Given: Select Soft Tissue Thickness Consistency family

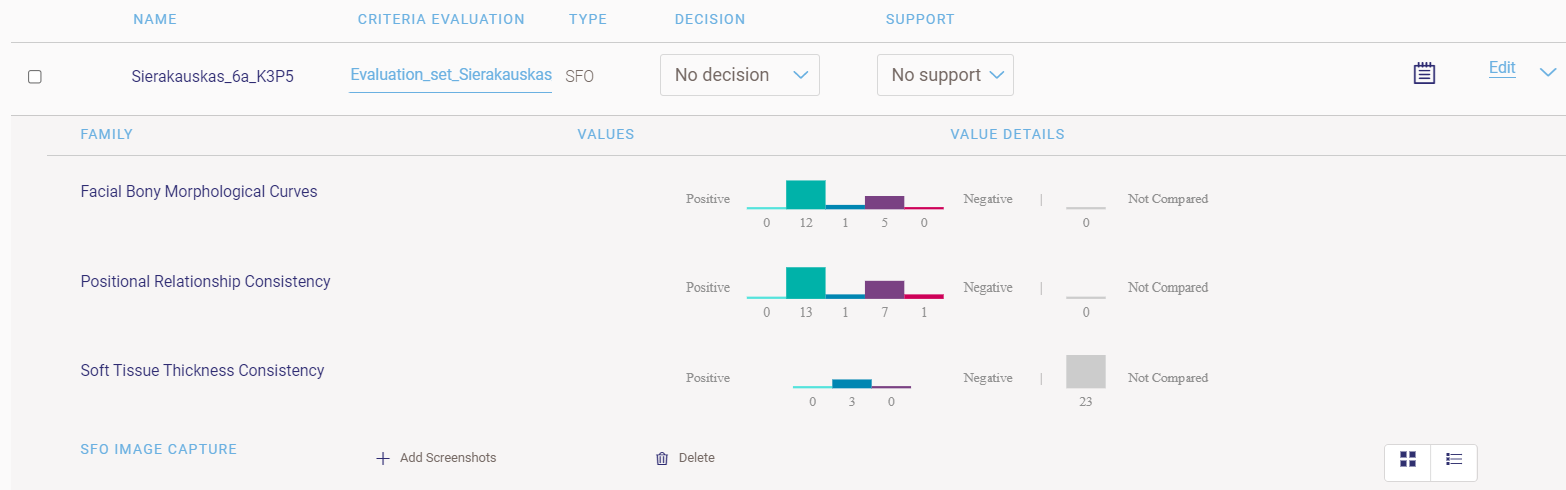Looking at the screenshot, I should pos(202,370).
